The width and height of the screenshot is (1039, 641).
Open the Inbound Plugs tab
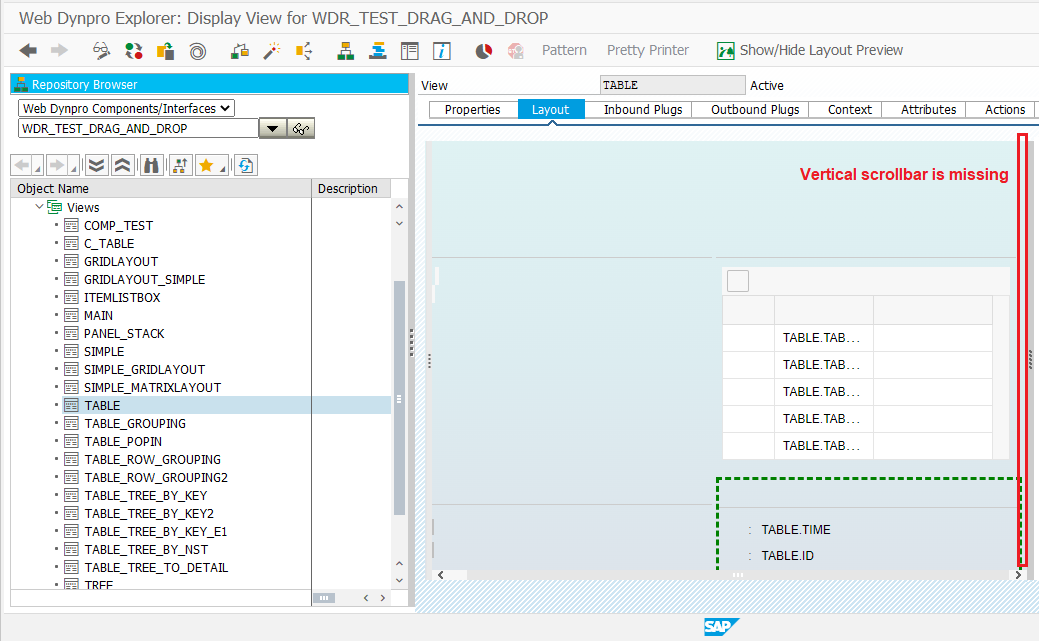[x=643, y=109]
